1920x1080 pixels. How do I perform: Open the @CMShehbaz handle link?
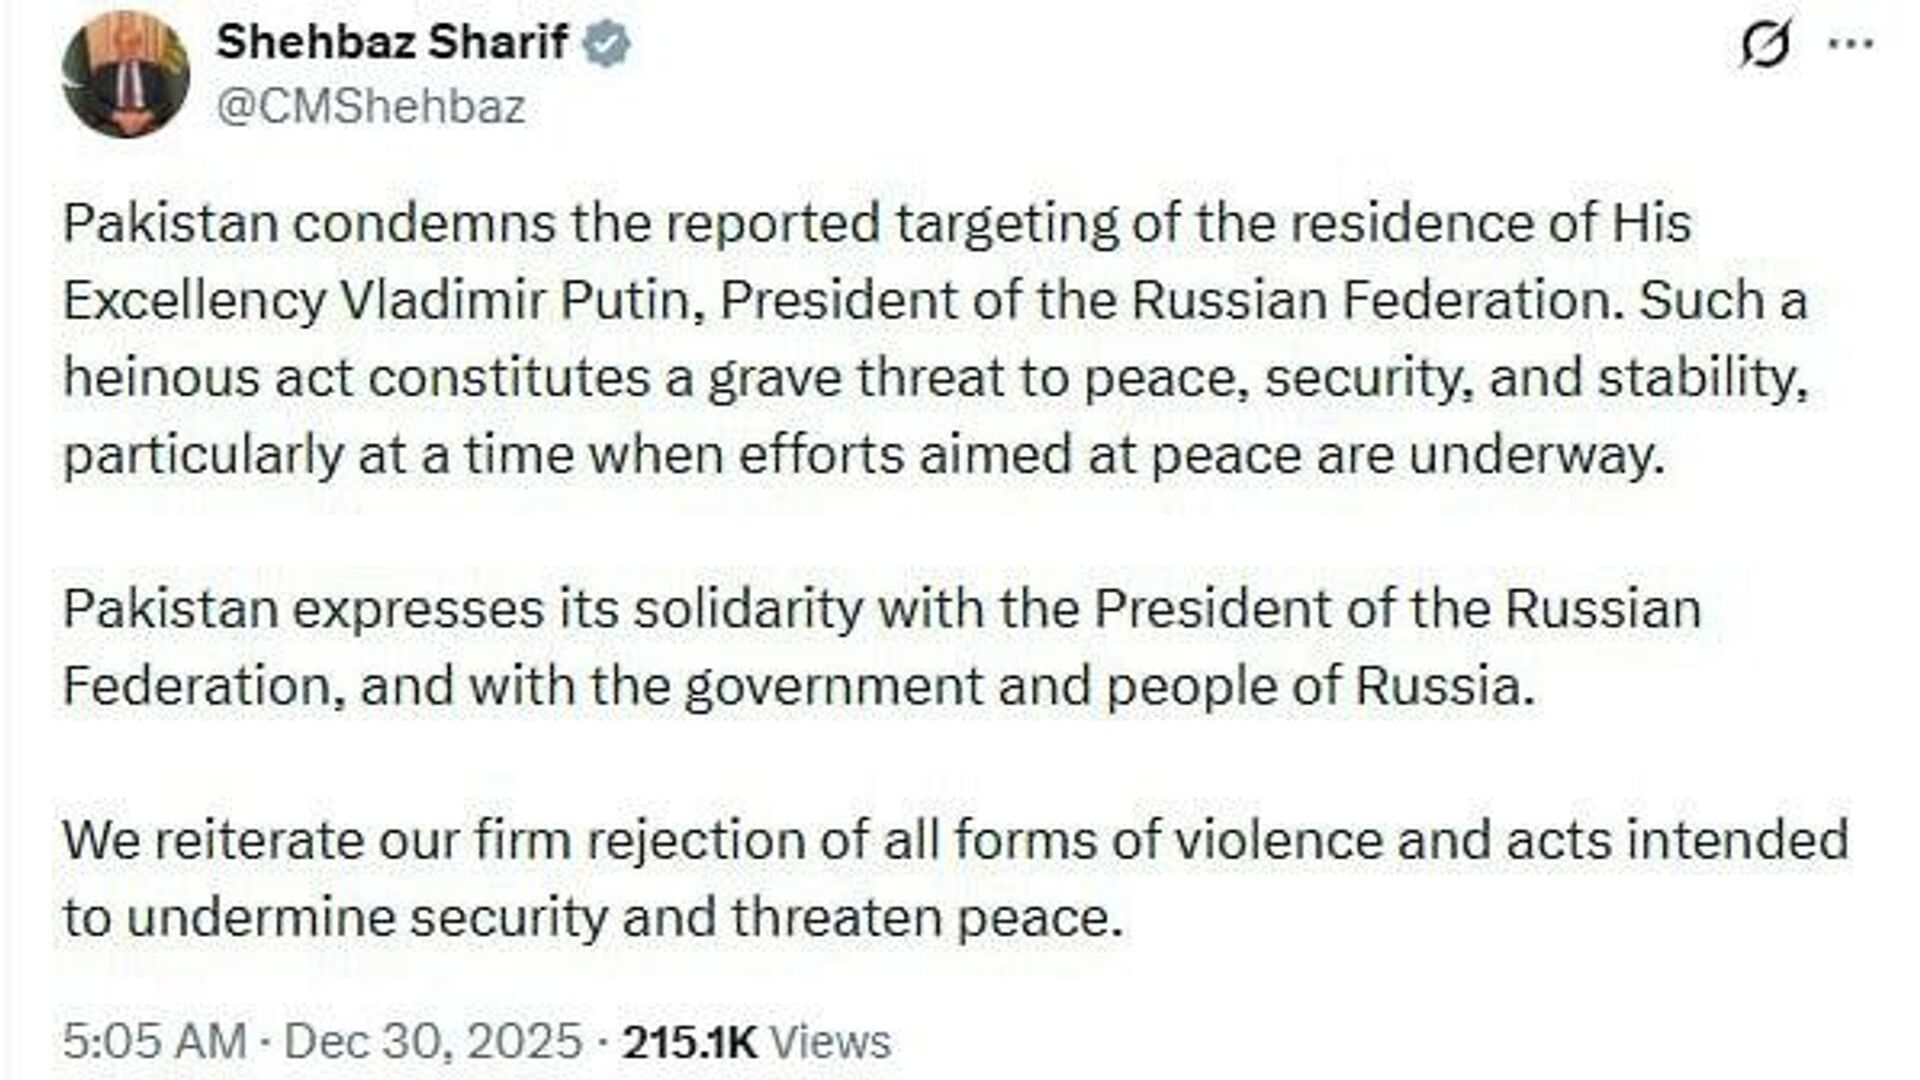pyautogui.click(x=371, y=107)
